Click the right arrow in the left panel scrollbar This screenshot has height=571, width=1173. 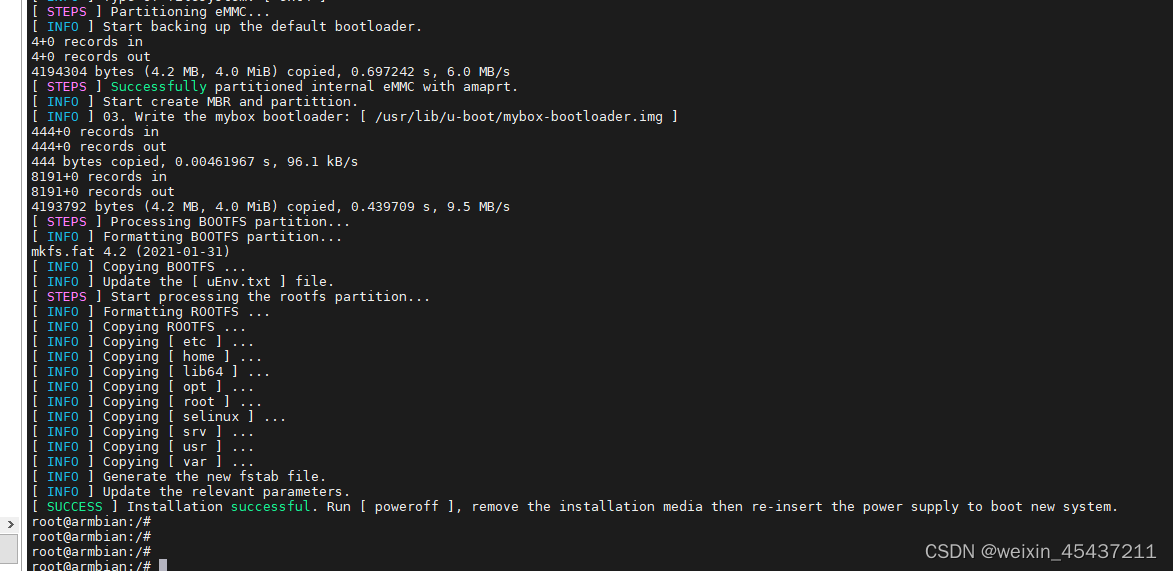11,524
